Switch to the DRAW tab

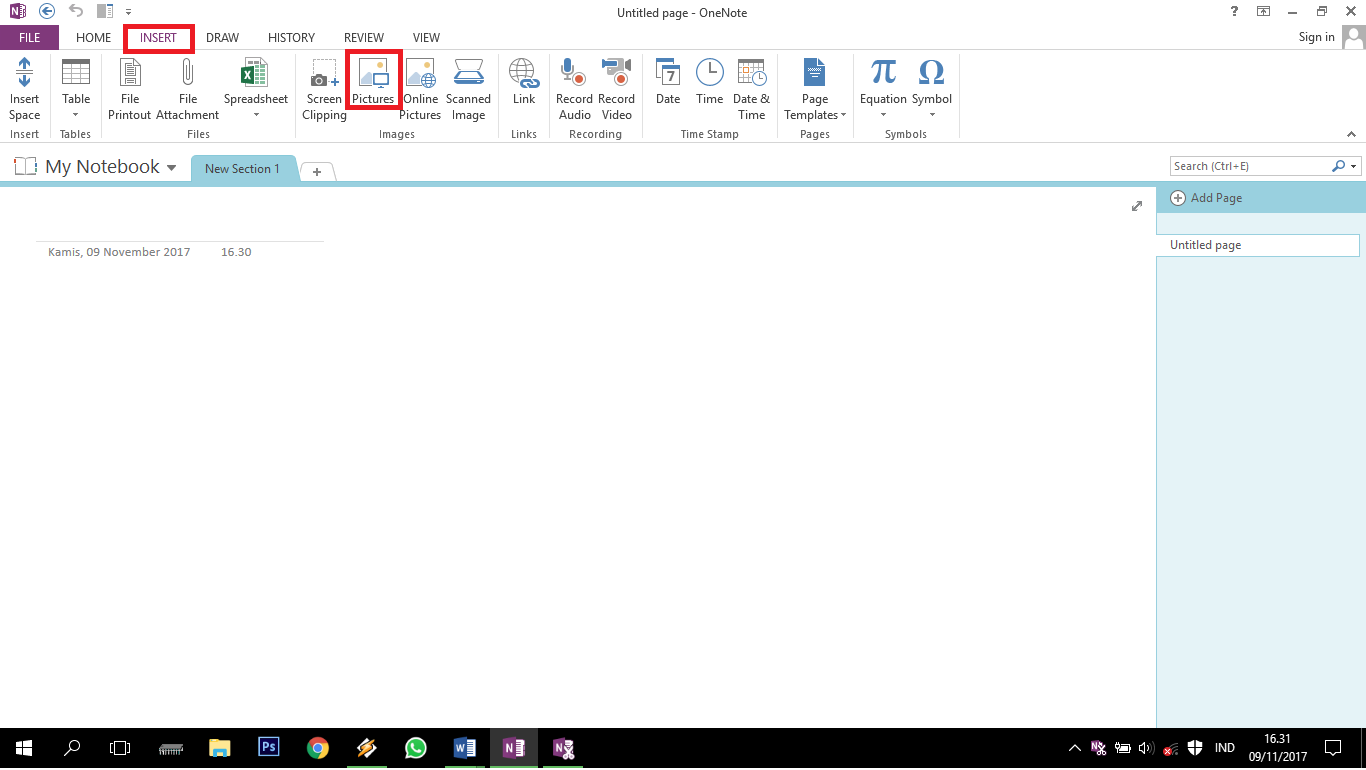[223, 38]
